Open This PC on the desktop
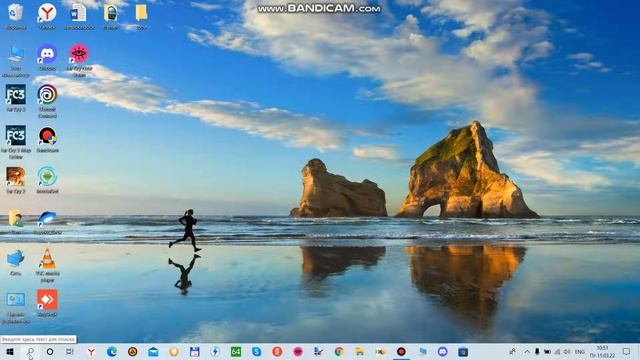Image resolution: width=640 pixels, height=360 pixels. 16,54
